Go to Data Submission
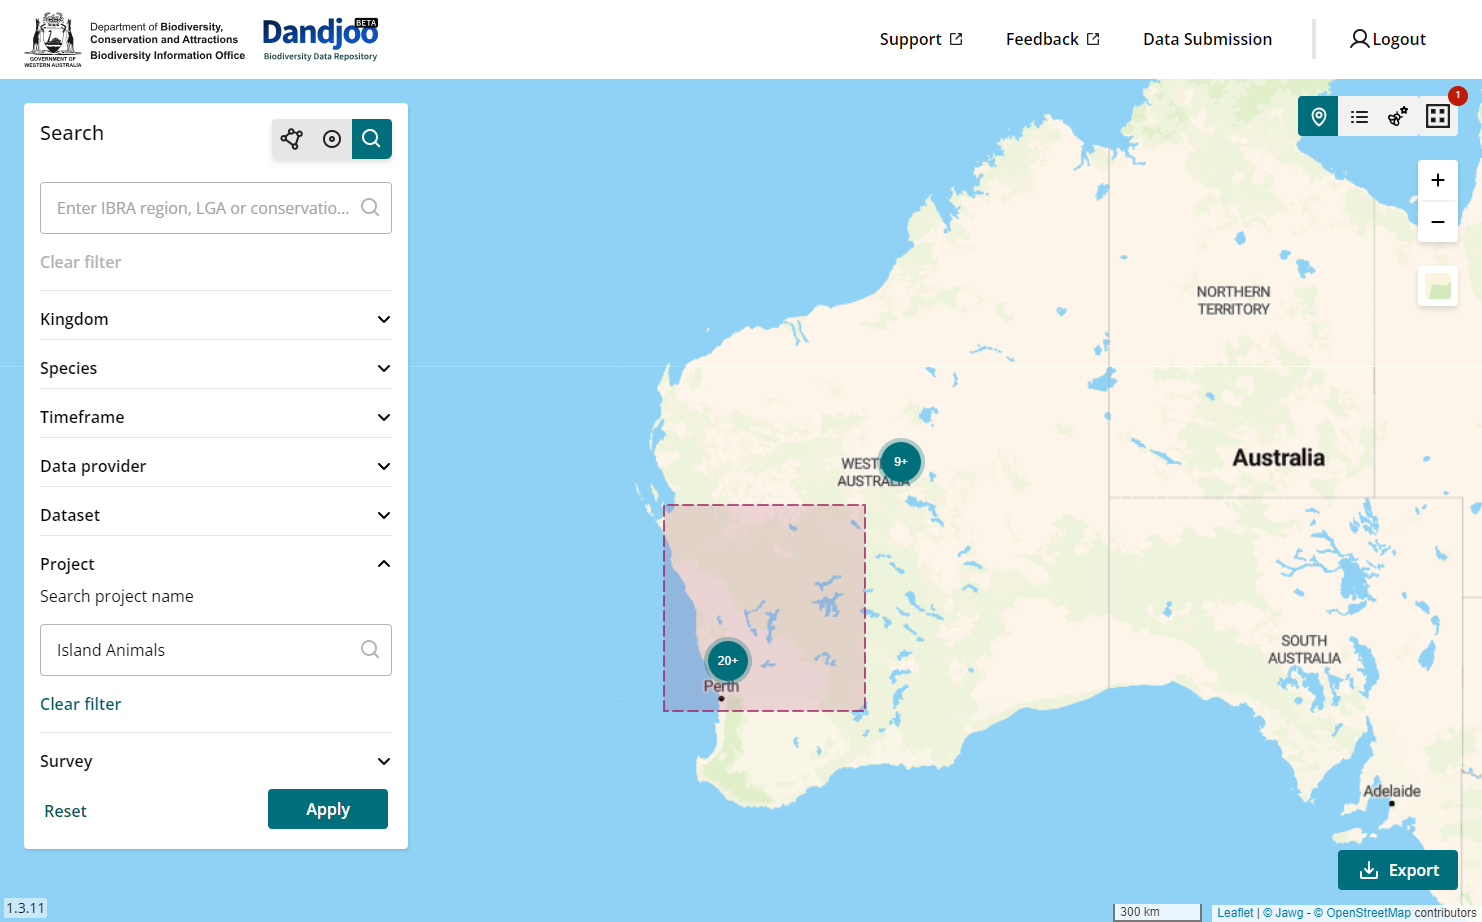 [x=1208, y=39]
